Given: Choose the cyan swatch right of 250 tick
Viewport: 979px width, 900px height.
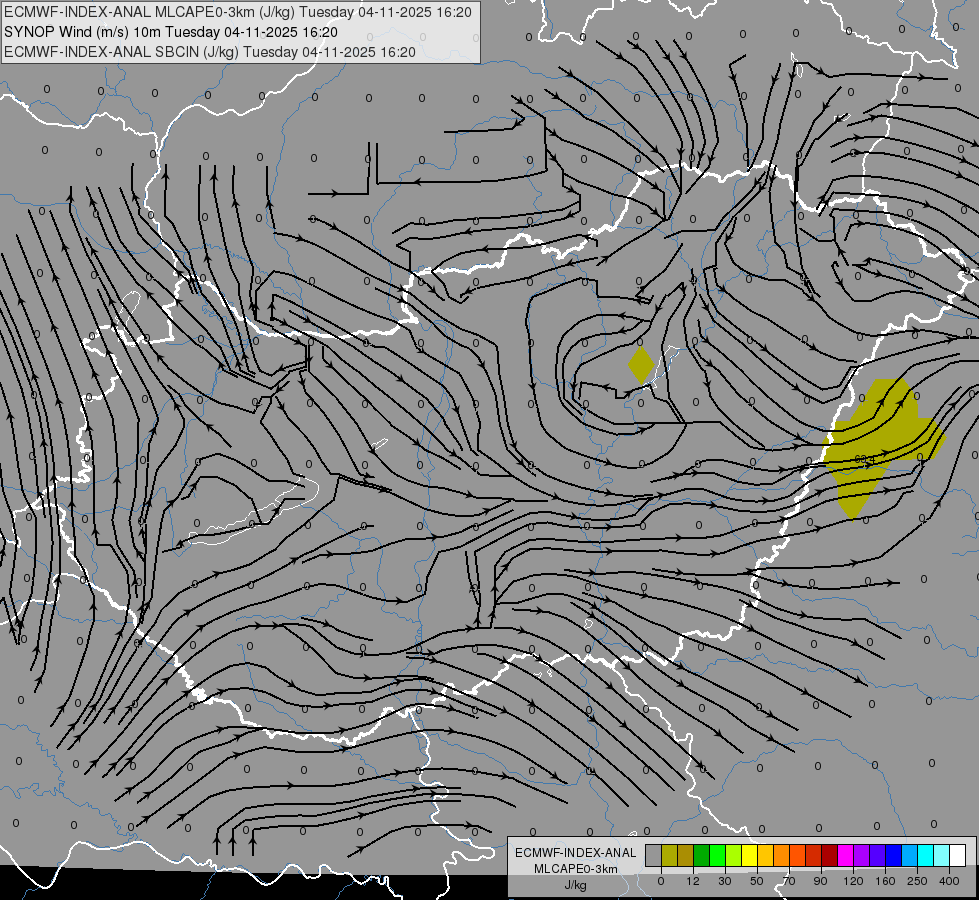Looking at the screenshot, I should tap(925, 855).
